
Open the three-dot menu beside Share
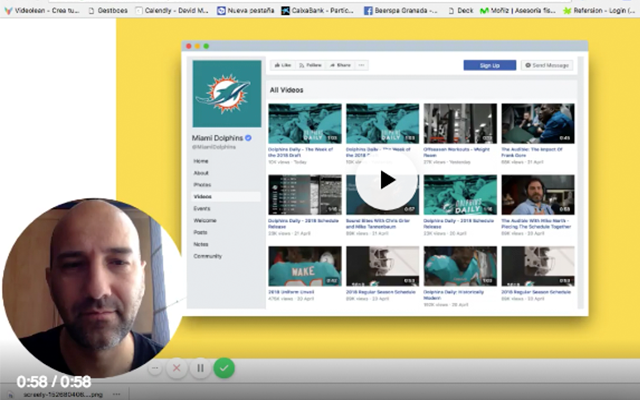tap(361, 65)
